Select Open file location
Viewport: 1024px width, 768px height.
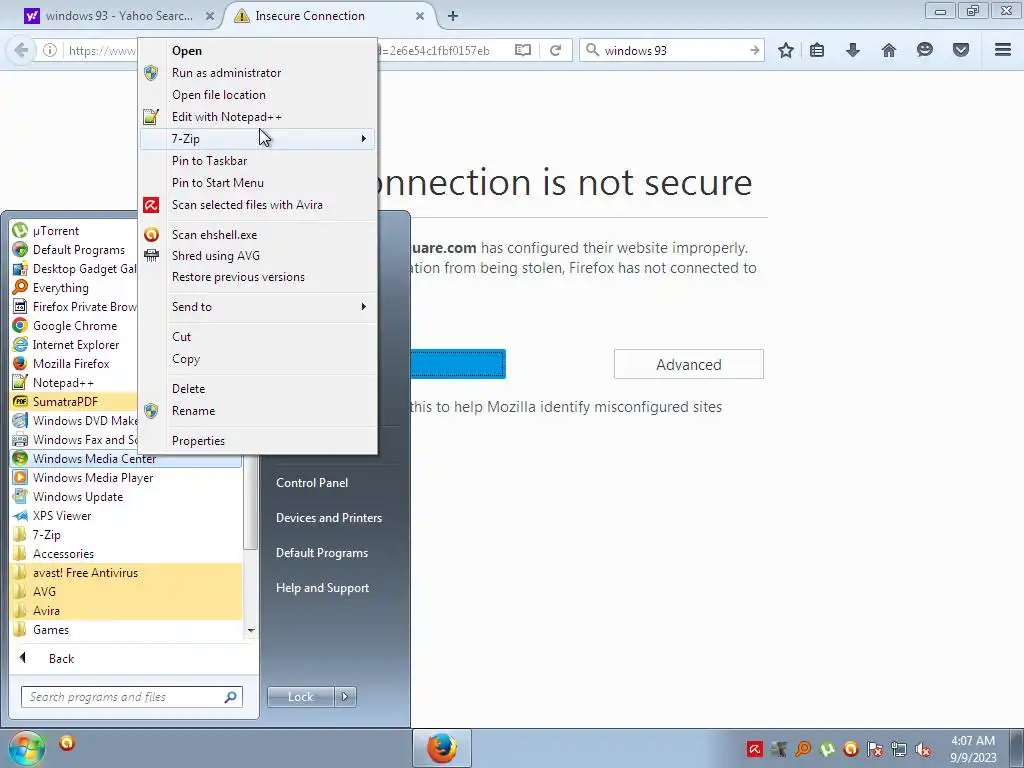257,95
